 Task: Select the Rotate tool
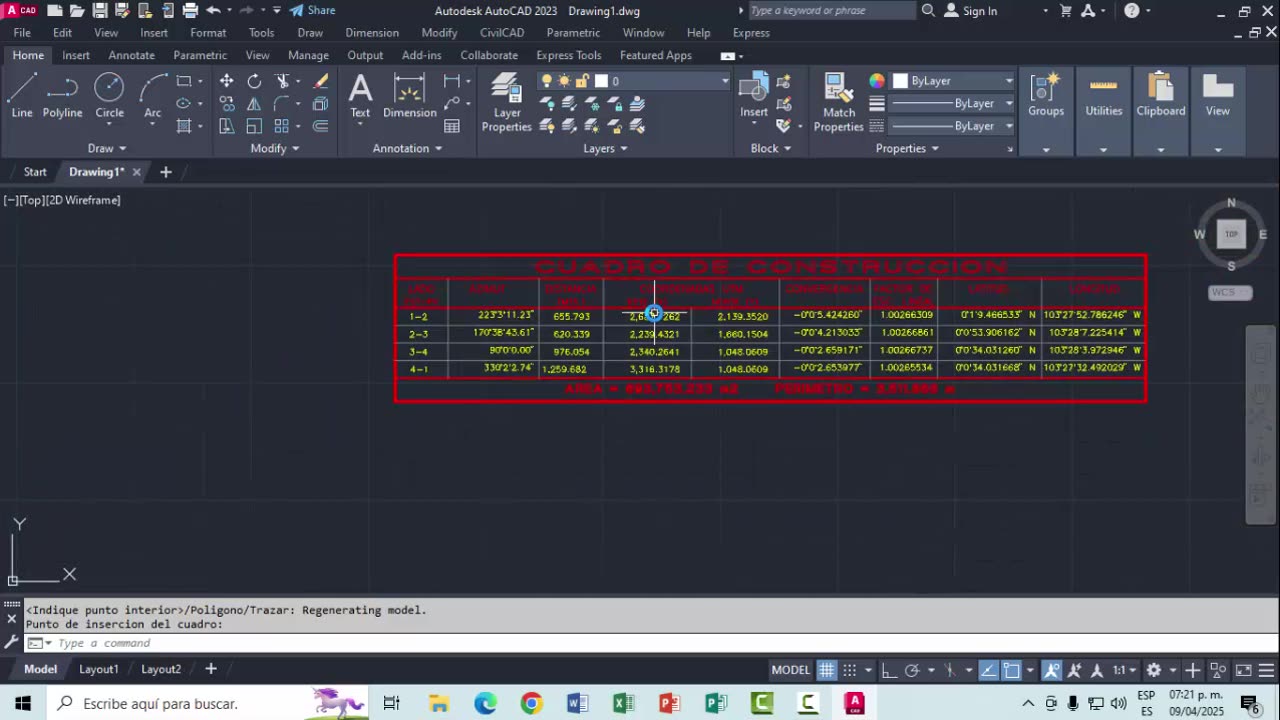click(x=254, y=81)
